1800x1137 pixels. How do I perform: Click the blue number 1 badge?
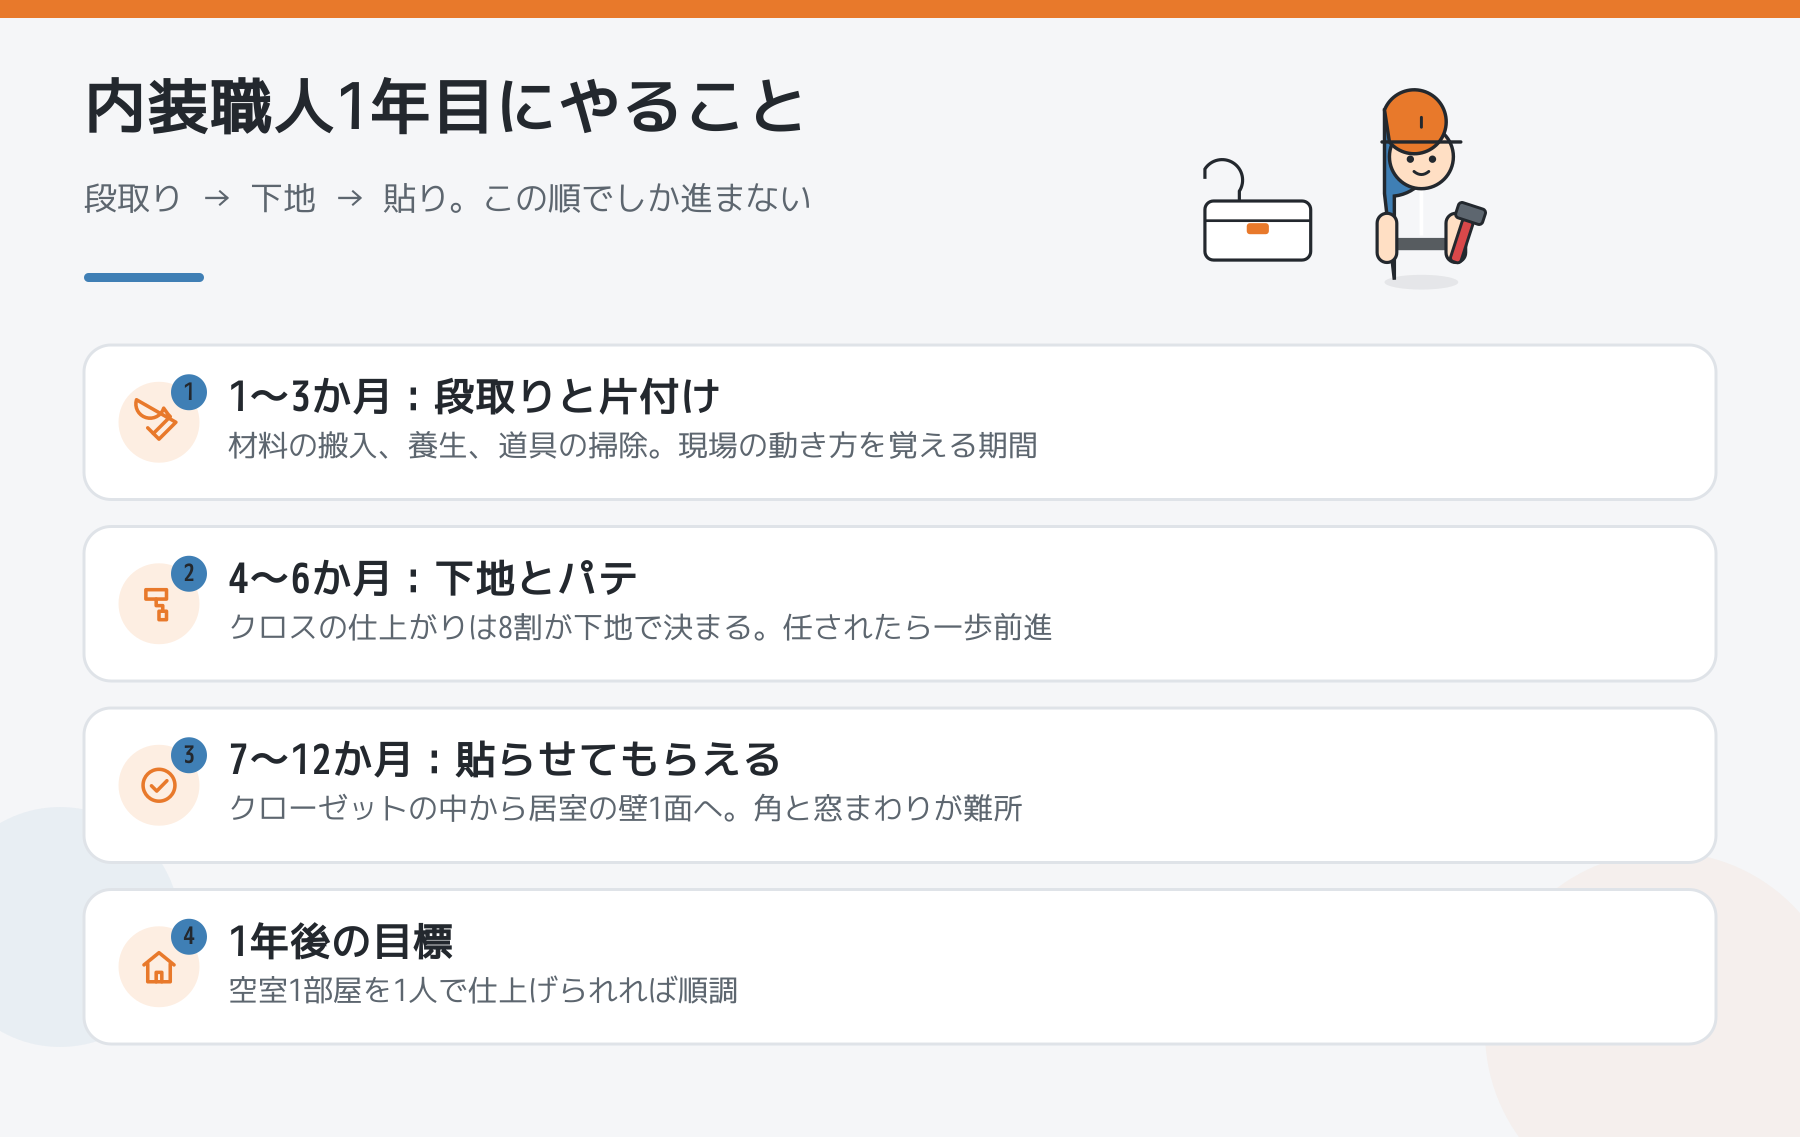189,392
